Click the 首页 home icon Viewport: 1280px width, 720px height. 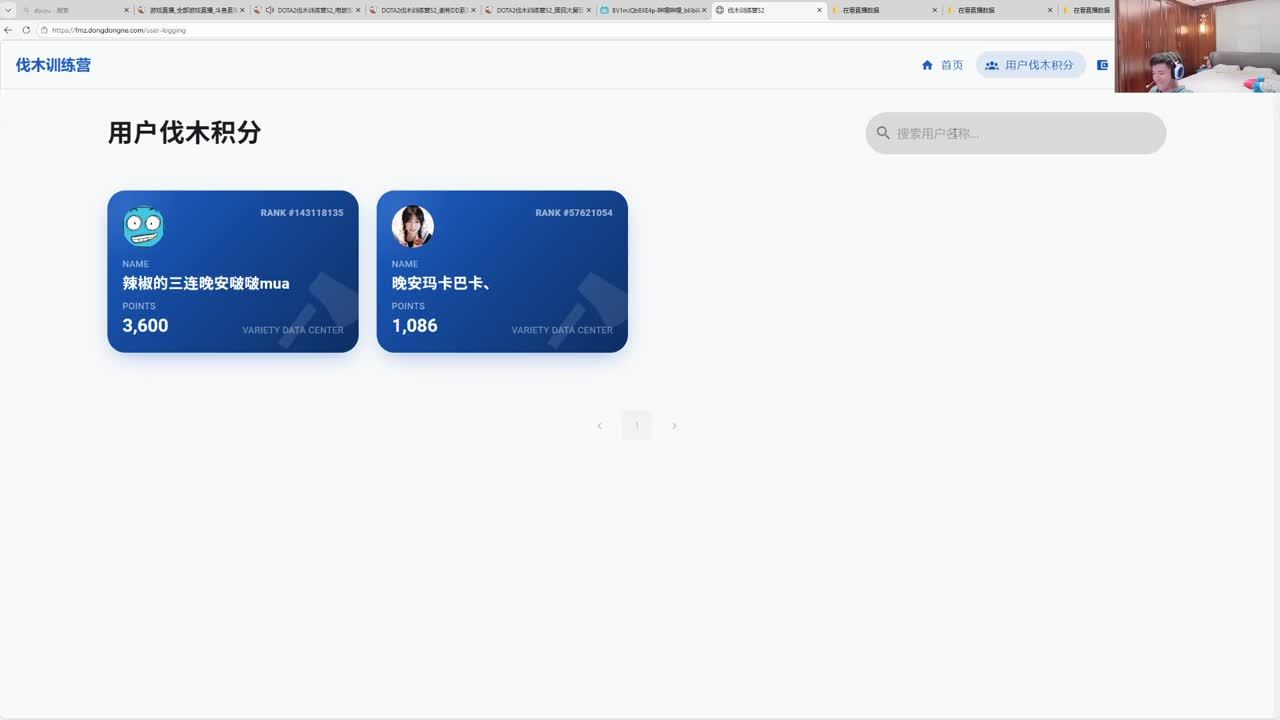pyautogui.click(x=927, y=65)
